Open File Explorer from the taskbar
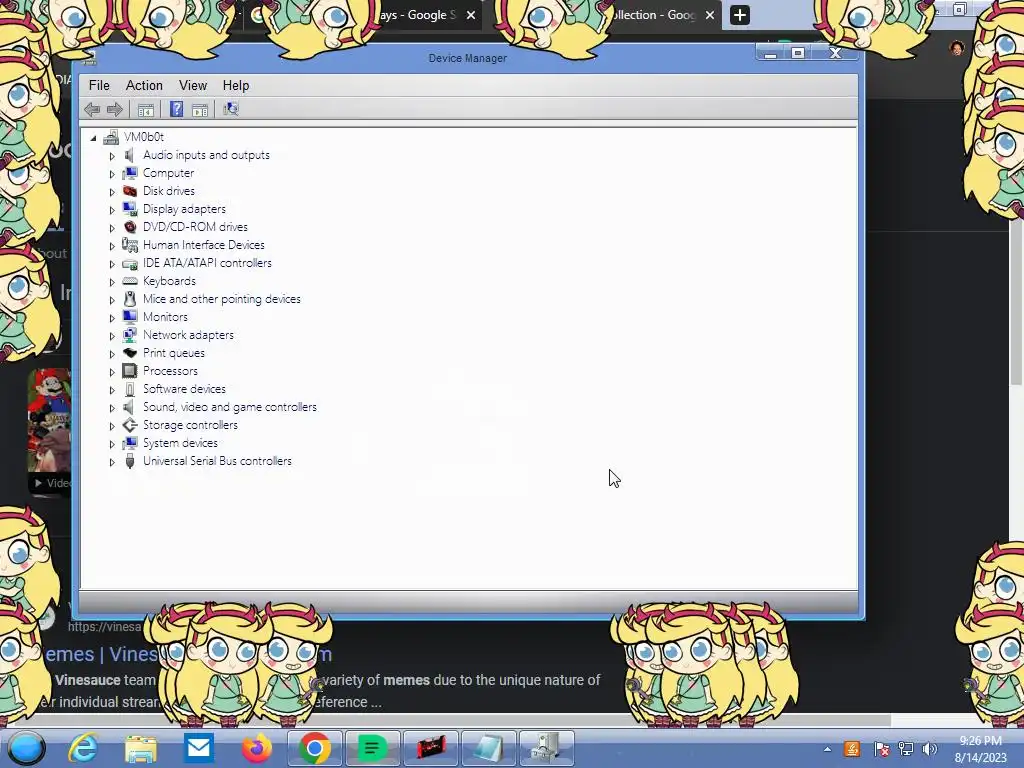The image size is (1024, 768). tap(141, 749)
